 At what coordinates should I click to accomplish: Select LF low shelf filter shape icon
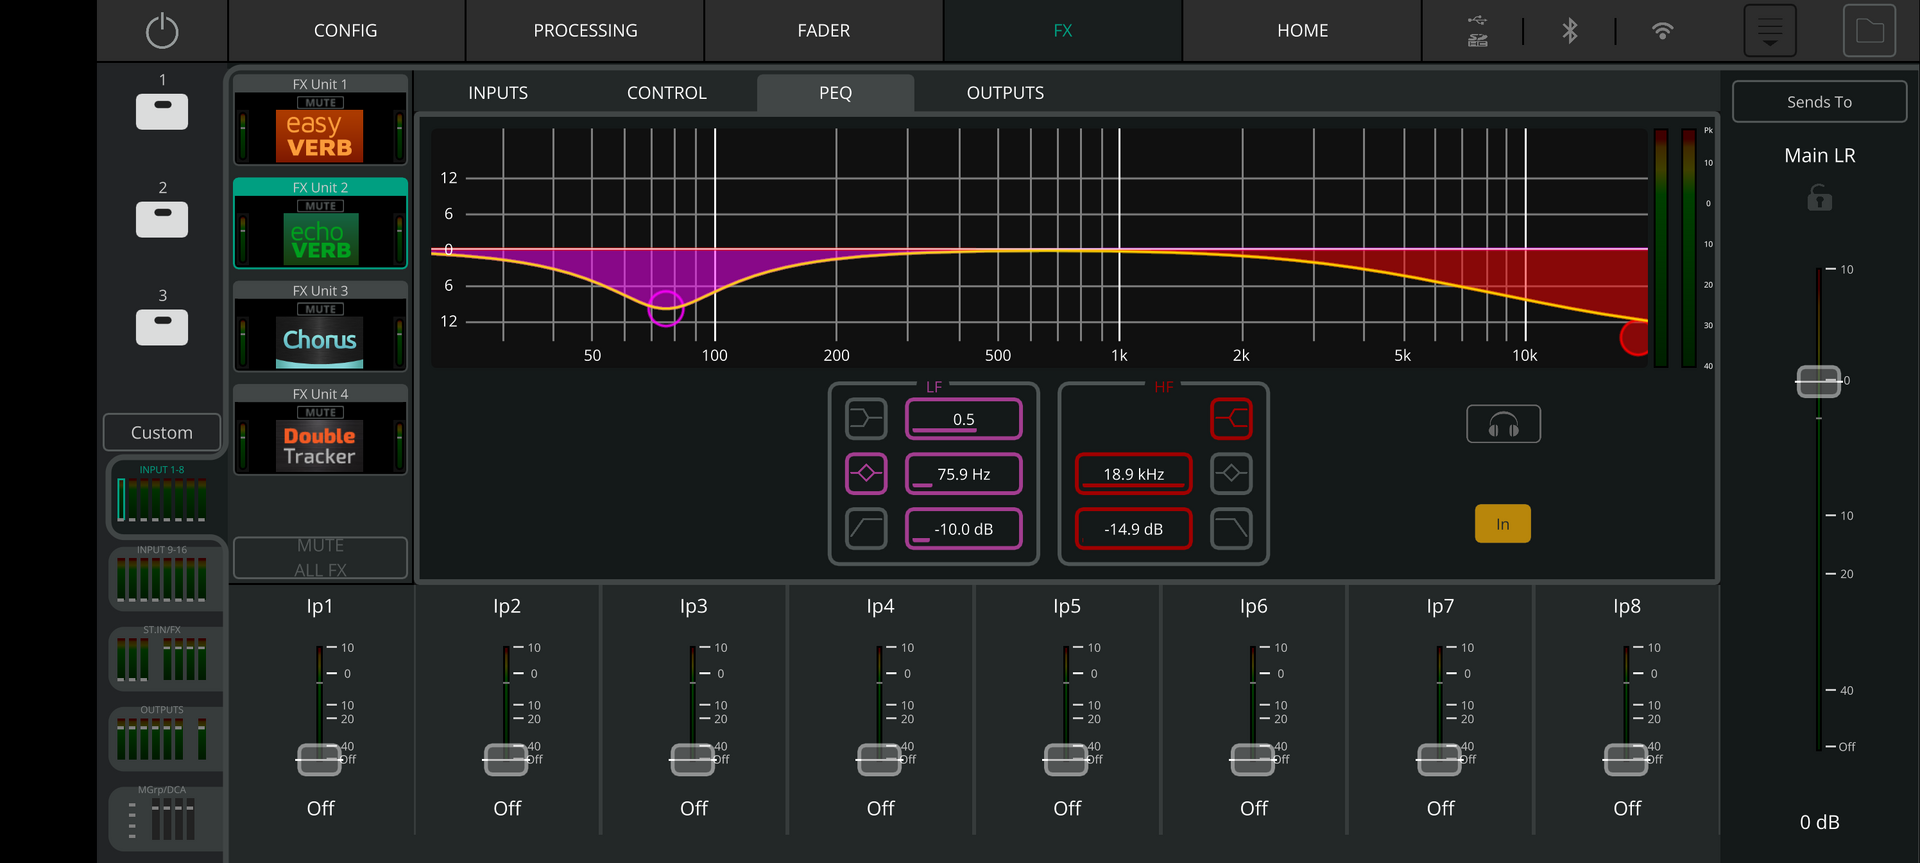tap(866, 419)
